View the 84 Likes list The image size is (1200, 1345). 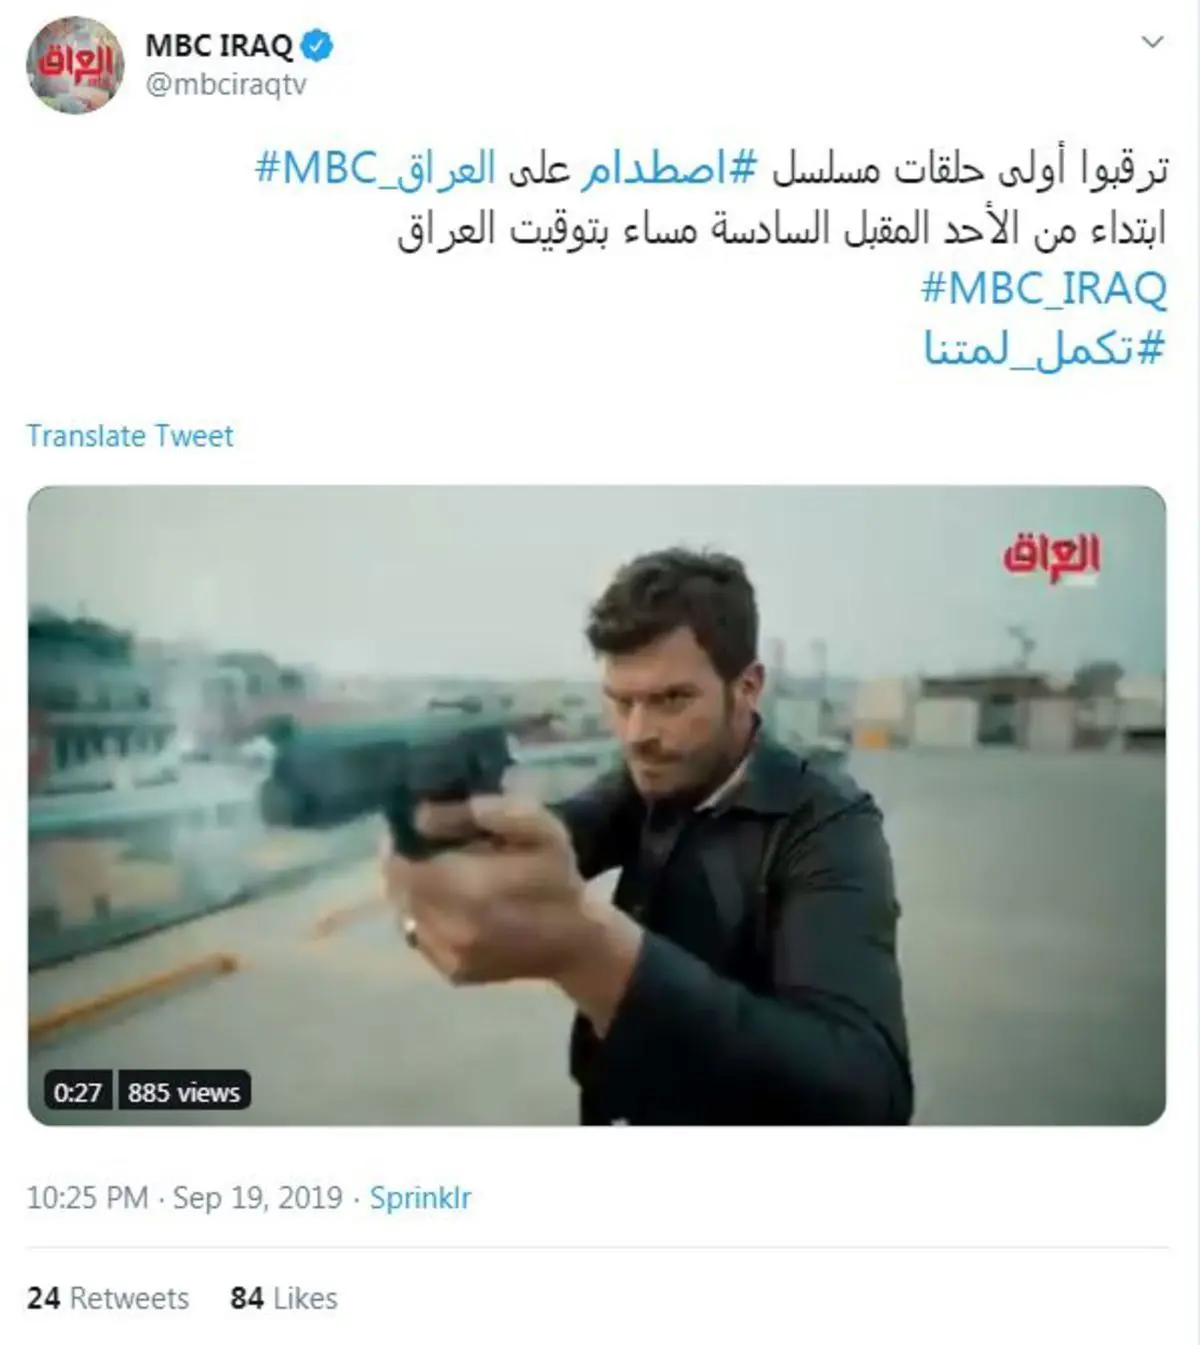(x=284, y=1298)
